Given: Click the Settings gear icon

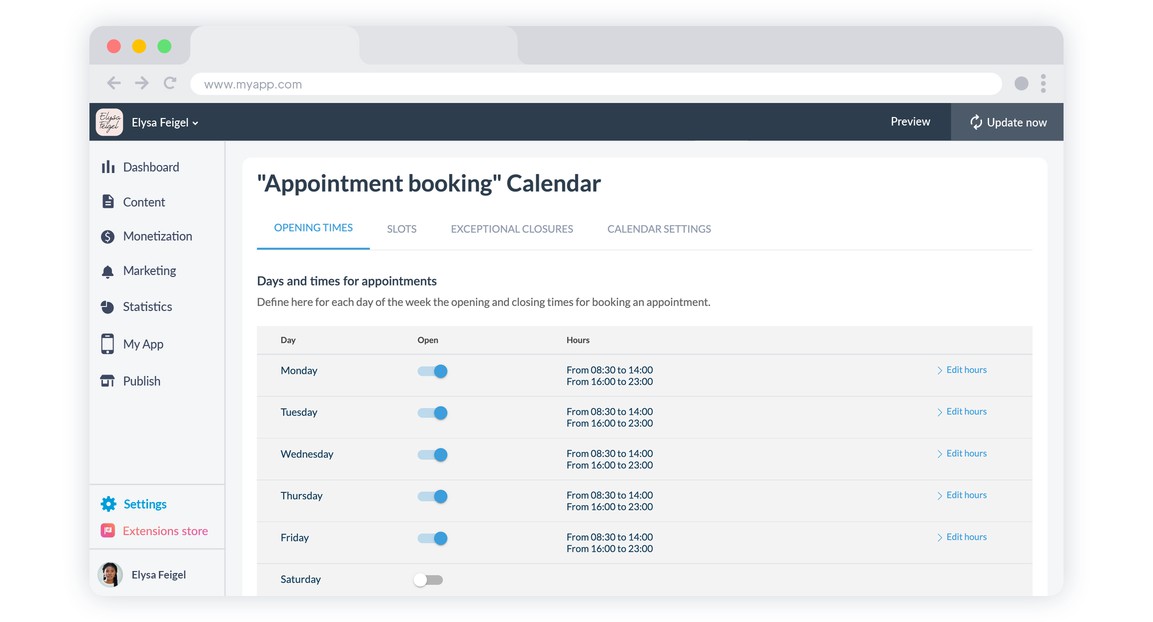Looking at the screenshot, I should click(108, 504).
